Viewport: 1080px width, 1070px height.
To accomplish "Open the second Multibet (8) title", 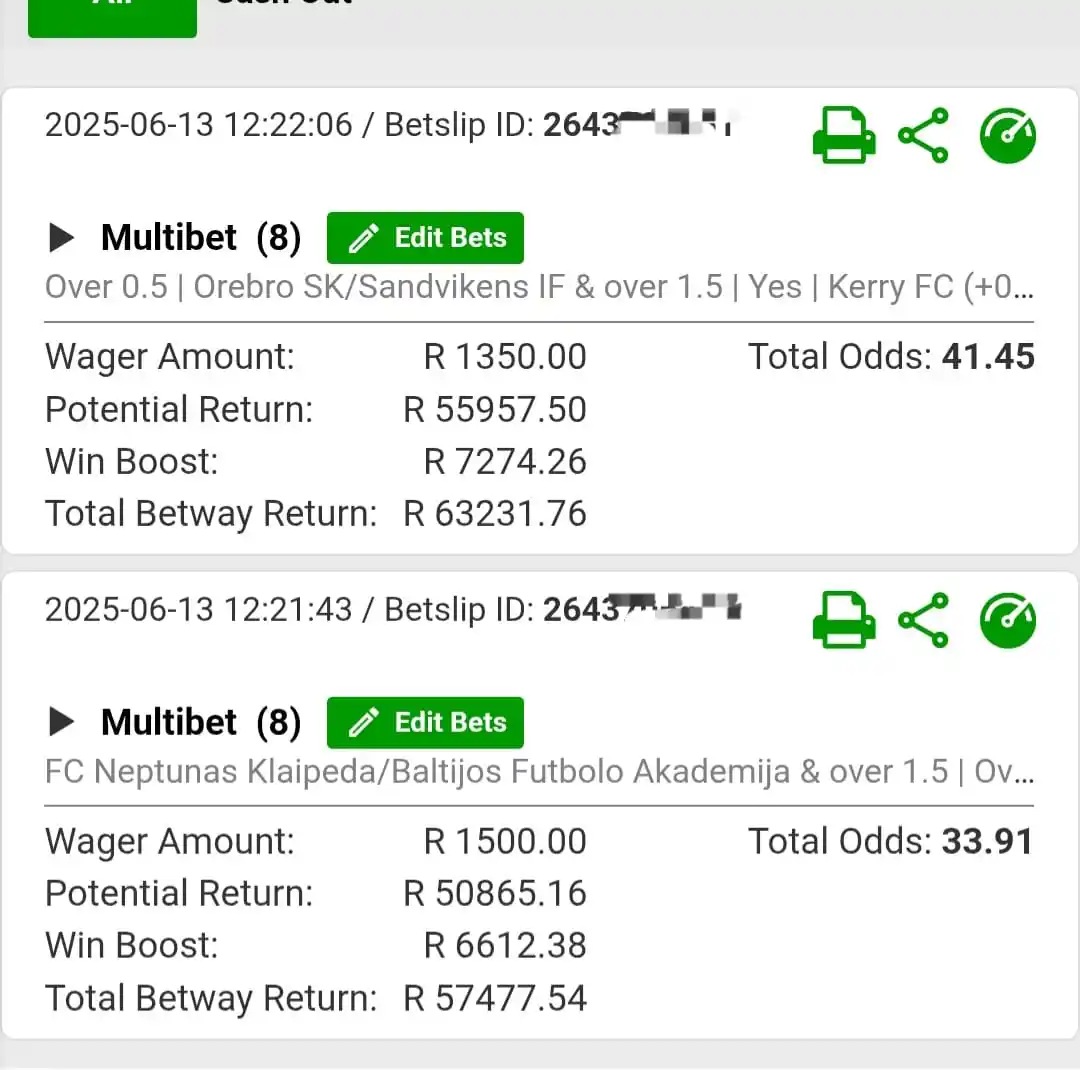I will (x=201, y=722).
